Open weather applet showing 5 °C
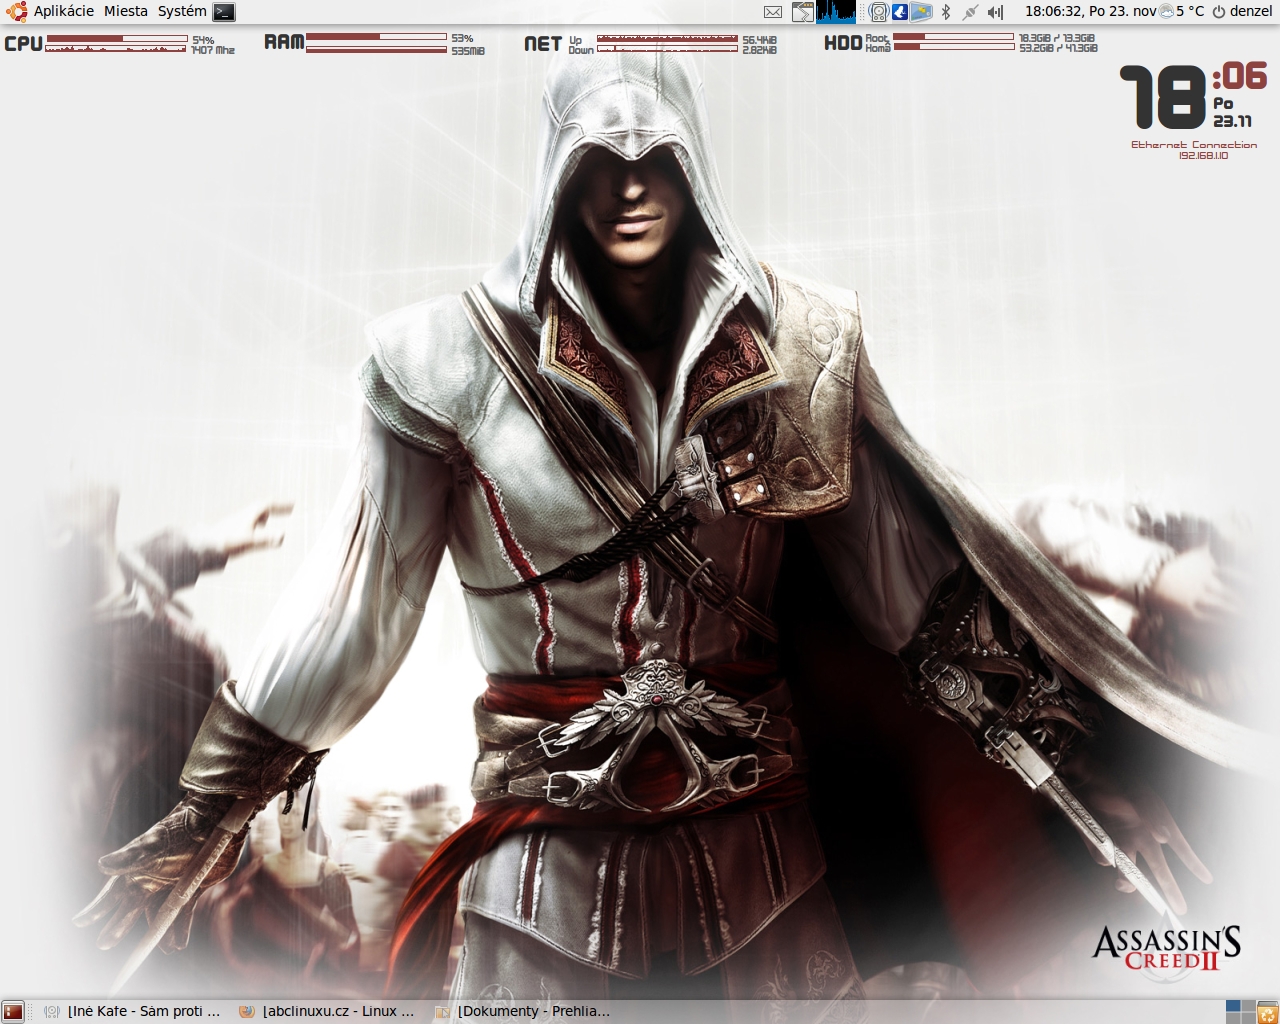The height and width of the screenshot is (1024, 1280). 1182,11
